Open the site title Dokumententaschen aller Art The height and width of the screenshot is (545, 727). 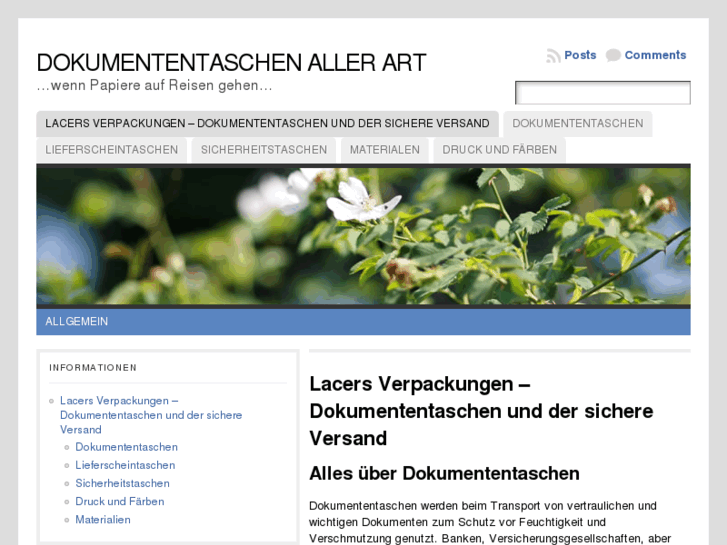[231, 63]
